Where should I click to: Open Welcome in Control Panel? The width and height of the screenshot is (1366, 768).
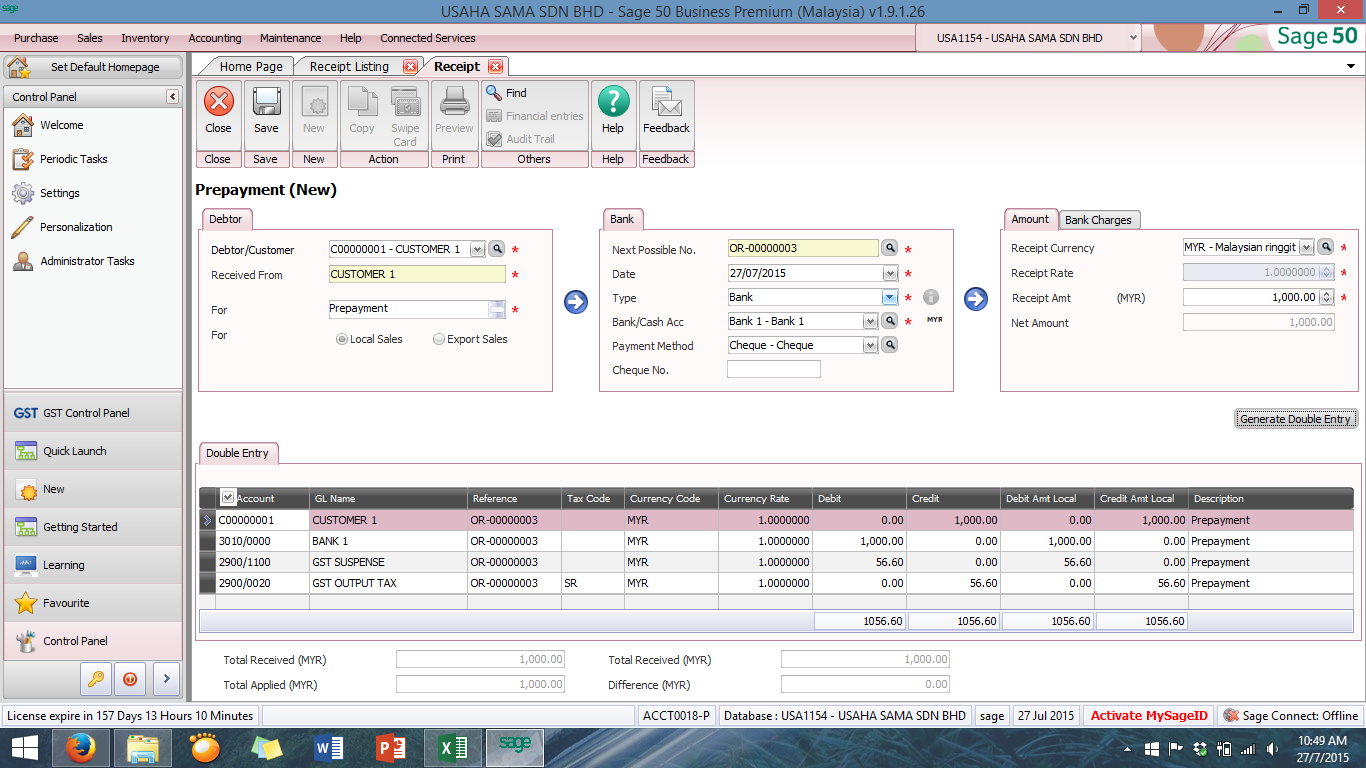(x=61, y=125)
